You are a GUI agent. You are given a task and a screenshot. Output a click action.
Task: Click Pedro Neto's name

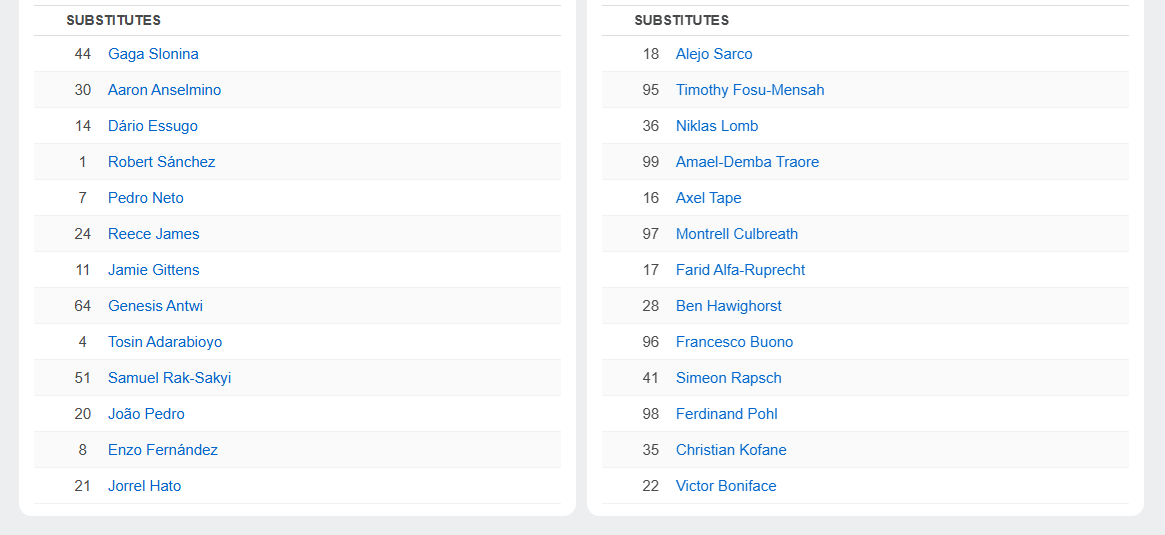click(146, 198)
